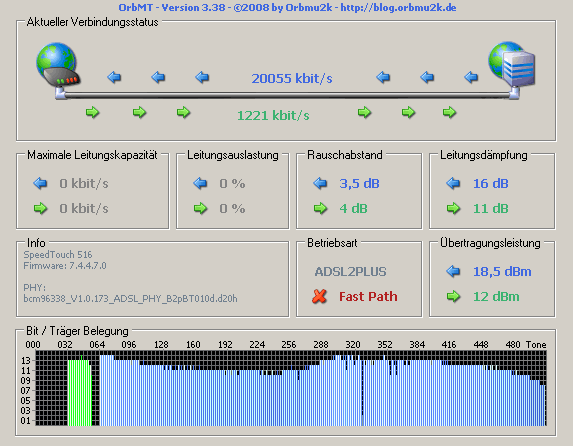
Task: Click the 256 tone axis label
Action: click(289, 345)
